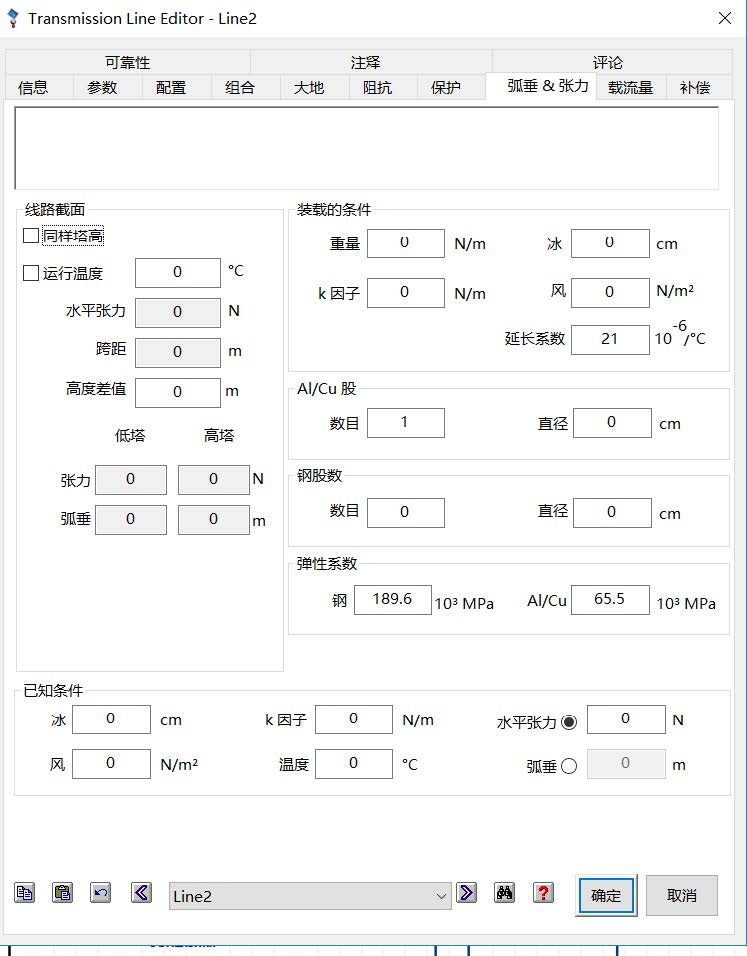This screenshot has width=747, height=956.
Task: Click the 延长系数 input field
Action: coord(610,339)
